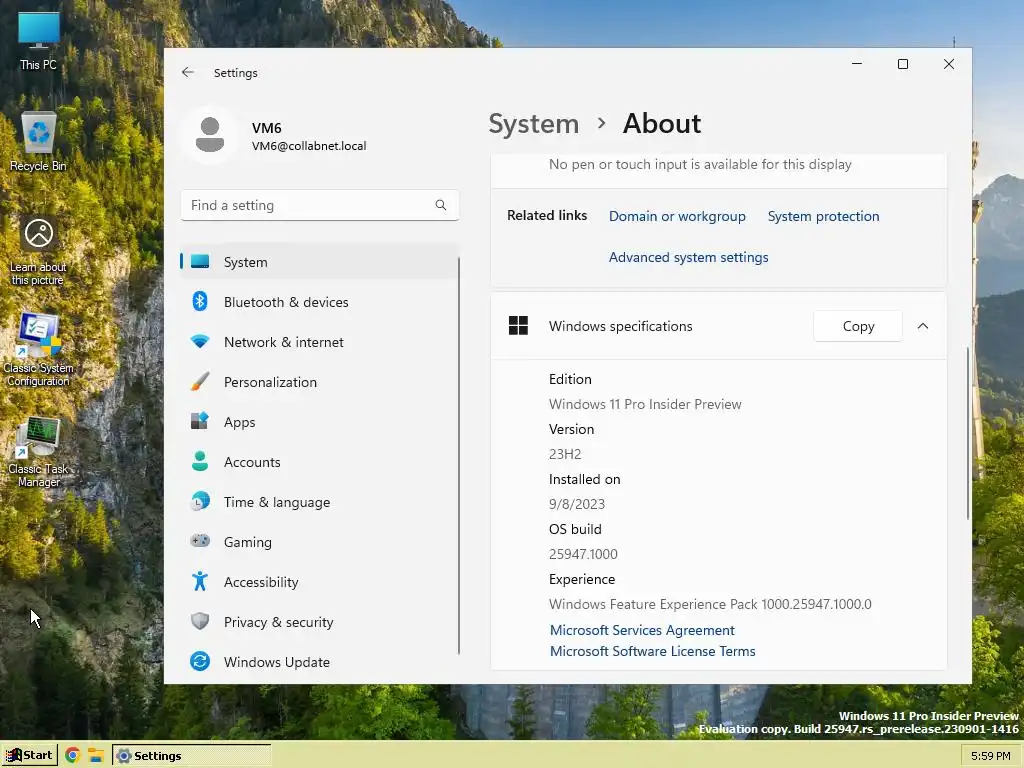Click the Windows logo beside Windows specifications

coord(519,326)
